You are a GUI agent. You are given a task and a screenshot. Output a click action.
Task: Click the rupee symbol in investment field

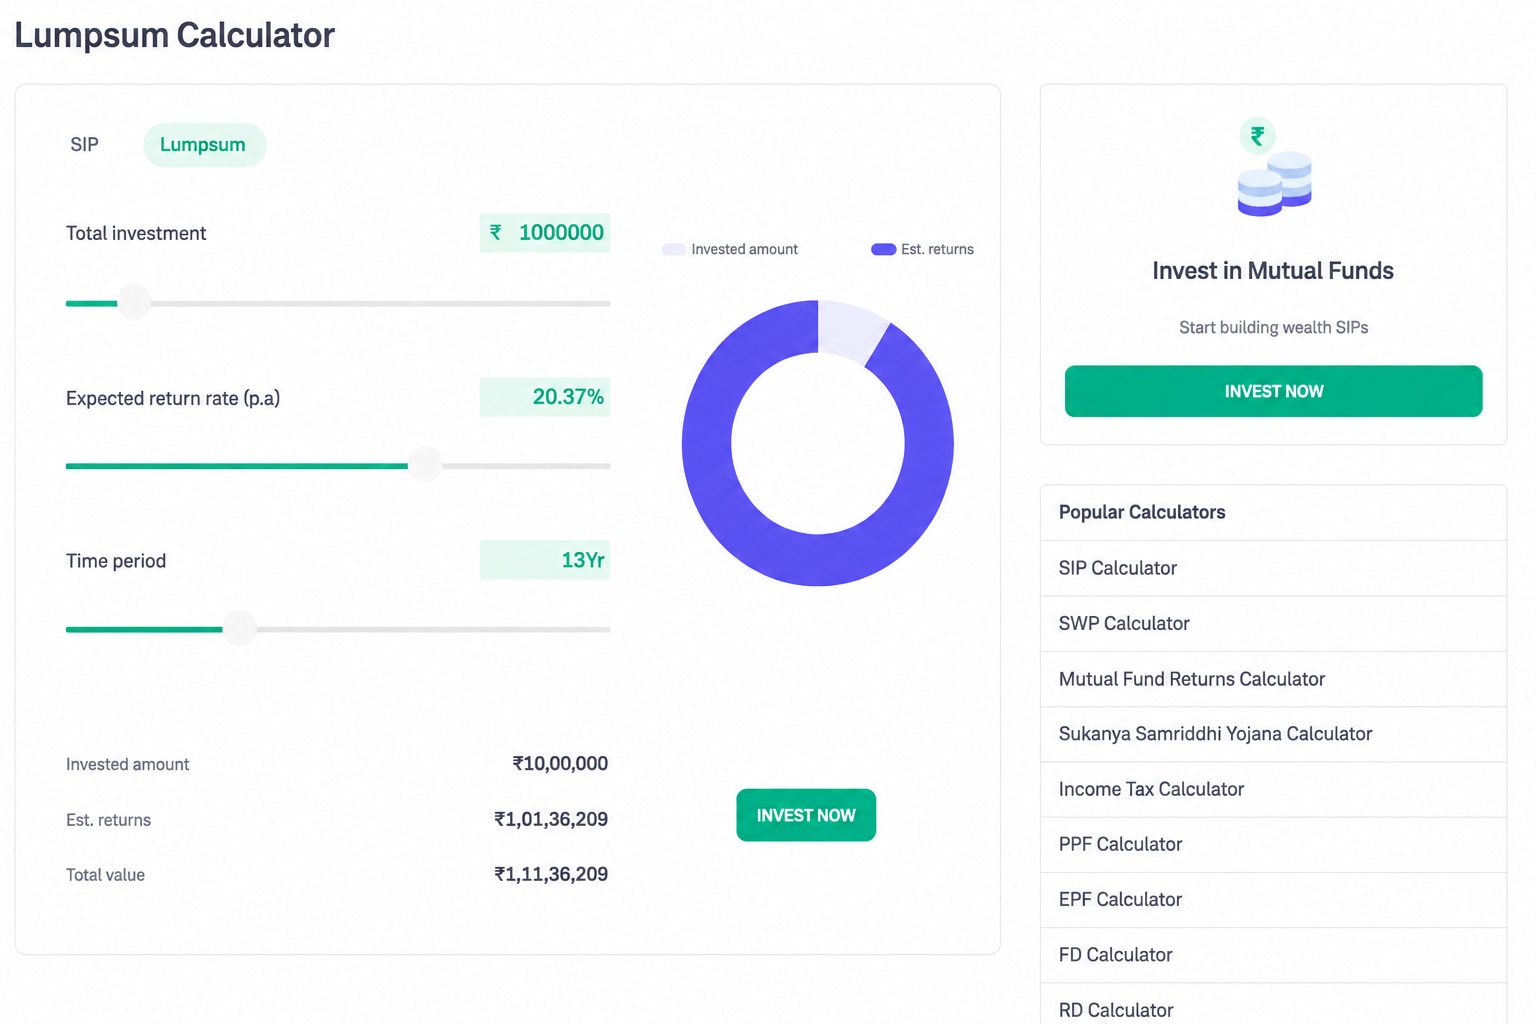pyautogui.click(x=495, y=232)
